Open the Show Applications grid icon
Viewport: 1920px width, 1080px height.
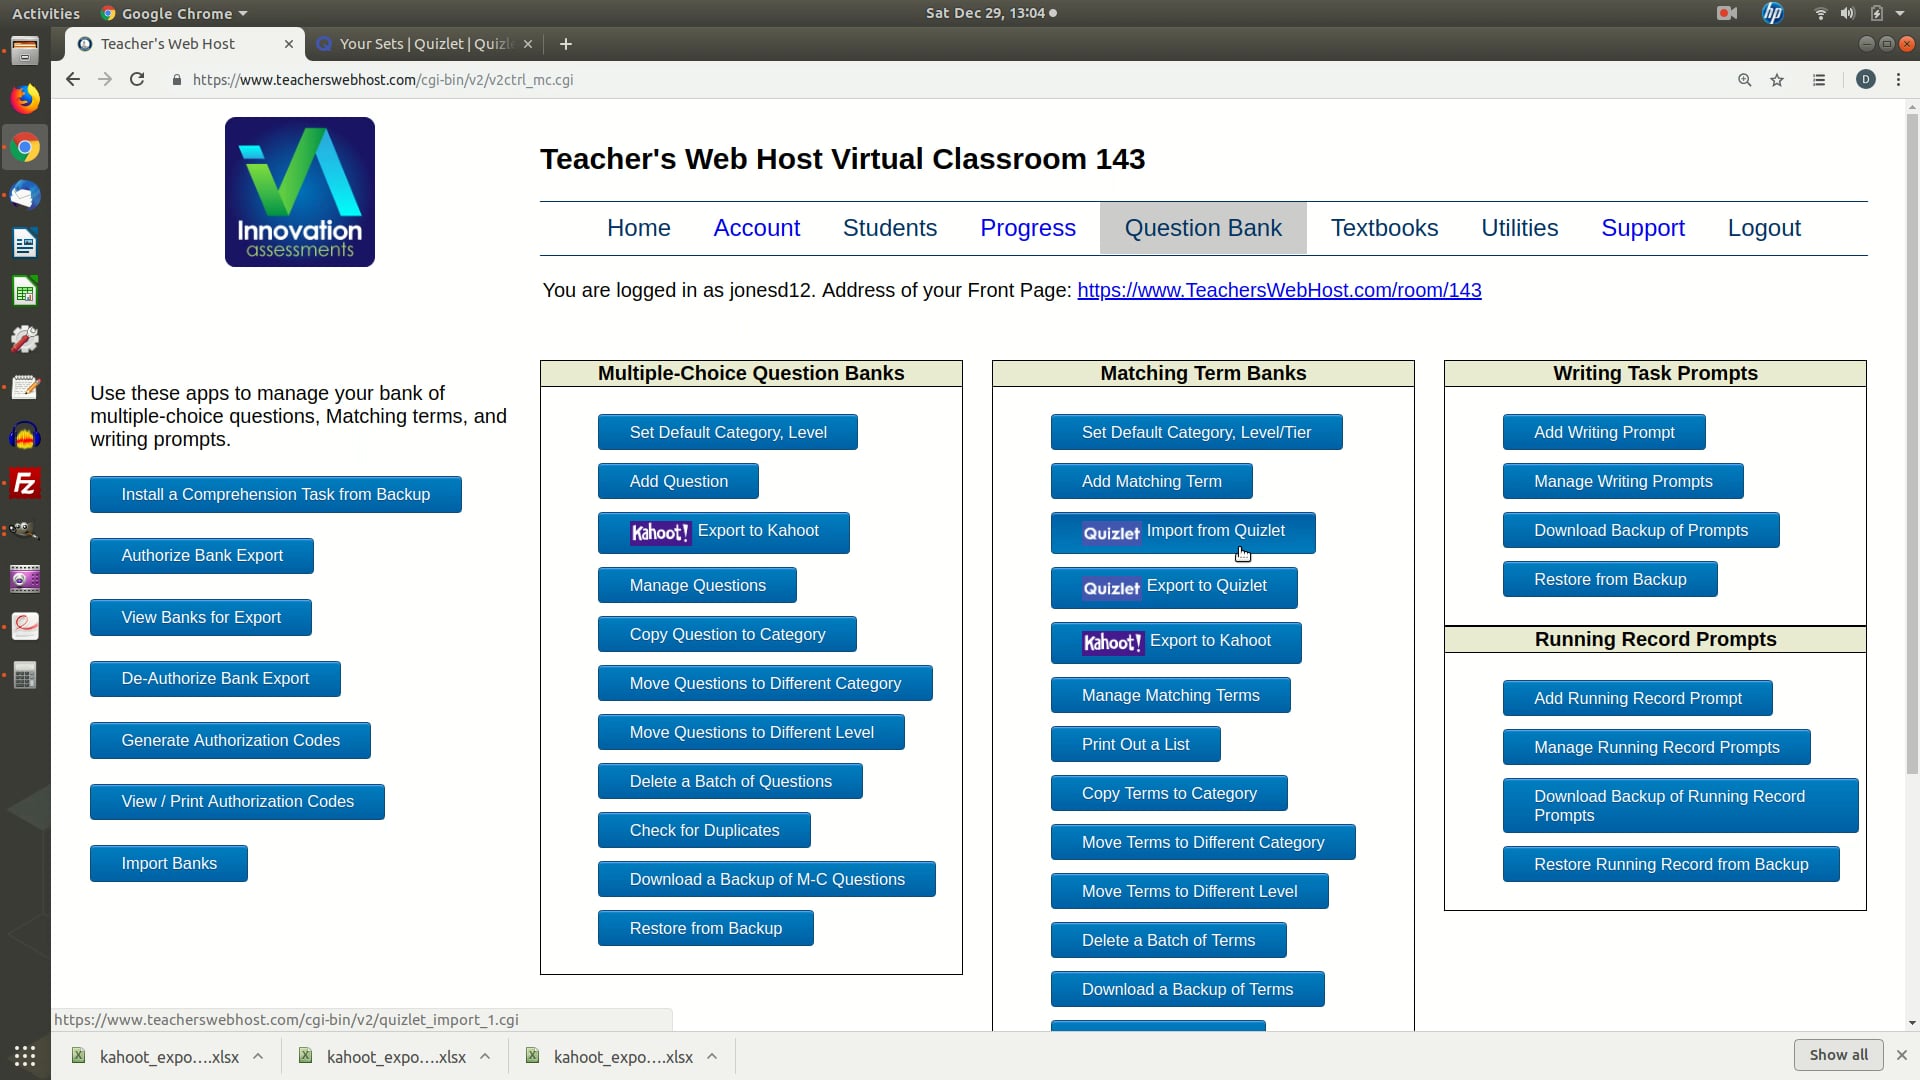point(23,1055)
